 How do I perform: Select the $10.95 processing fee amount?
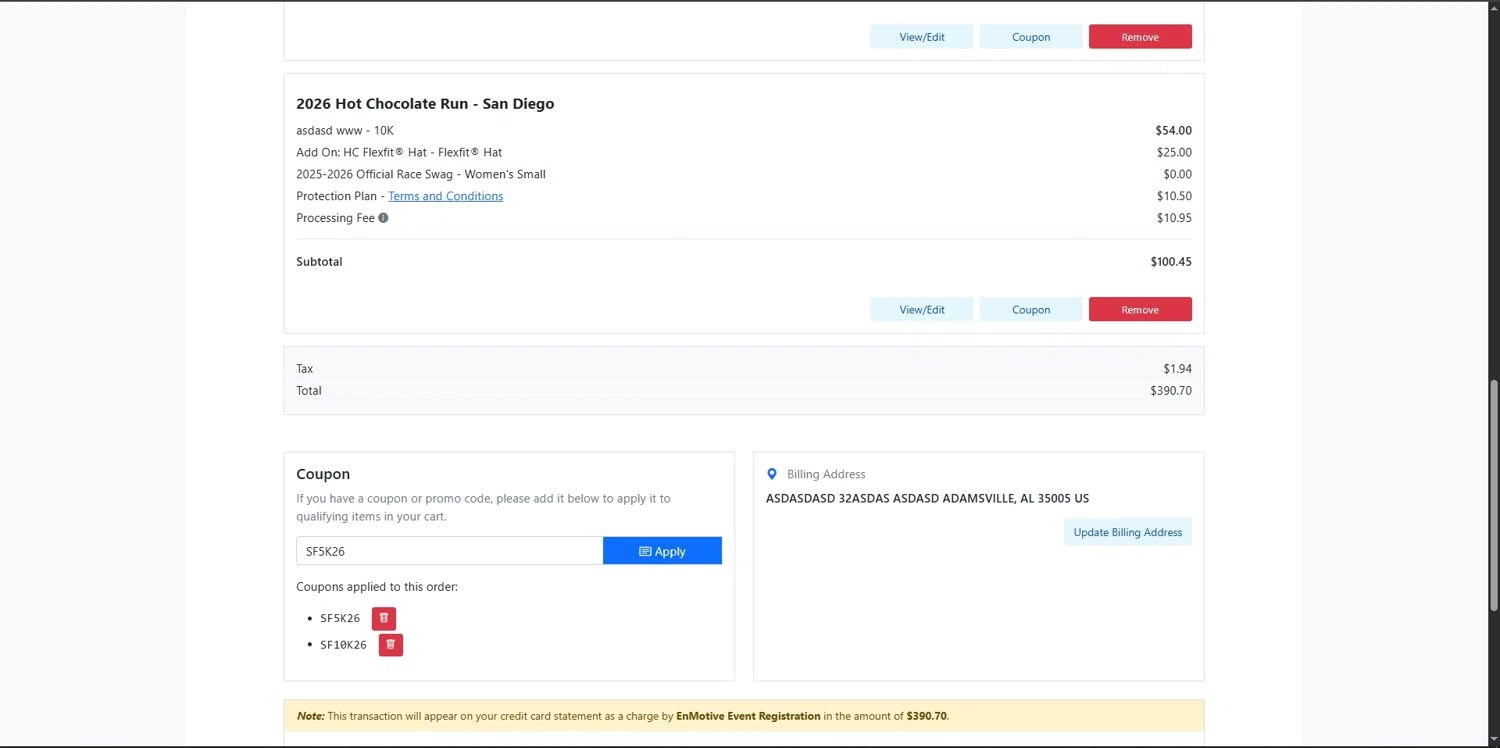point(1174,218)
